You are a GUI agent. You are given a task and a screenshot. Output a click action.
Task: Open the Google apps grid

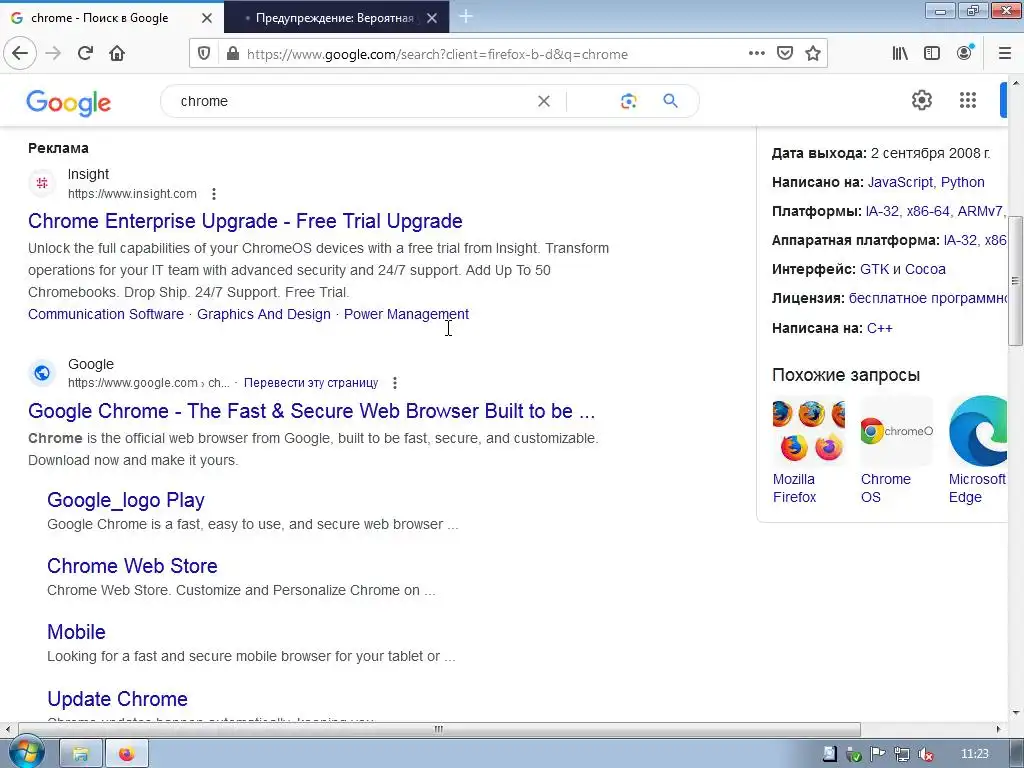point(968,100)
